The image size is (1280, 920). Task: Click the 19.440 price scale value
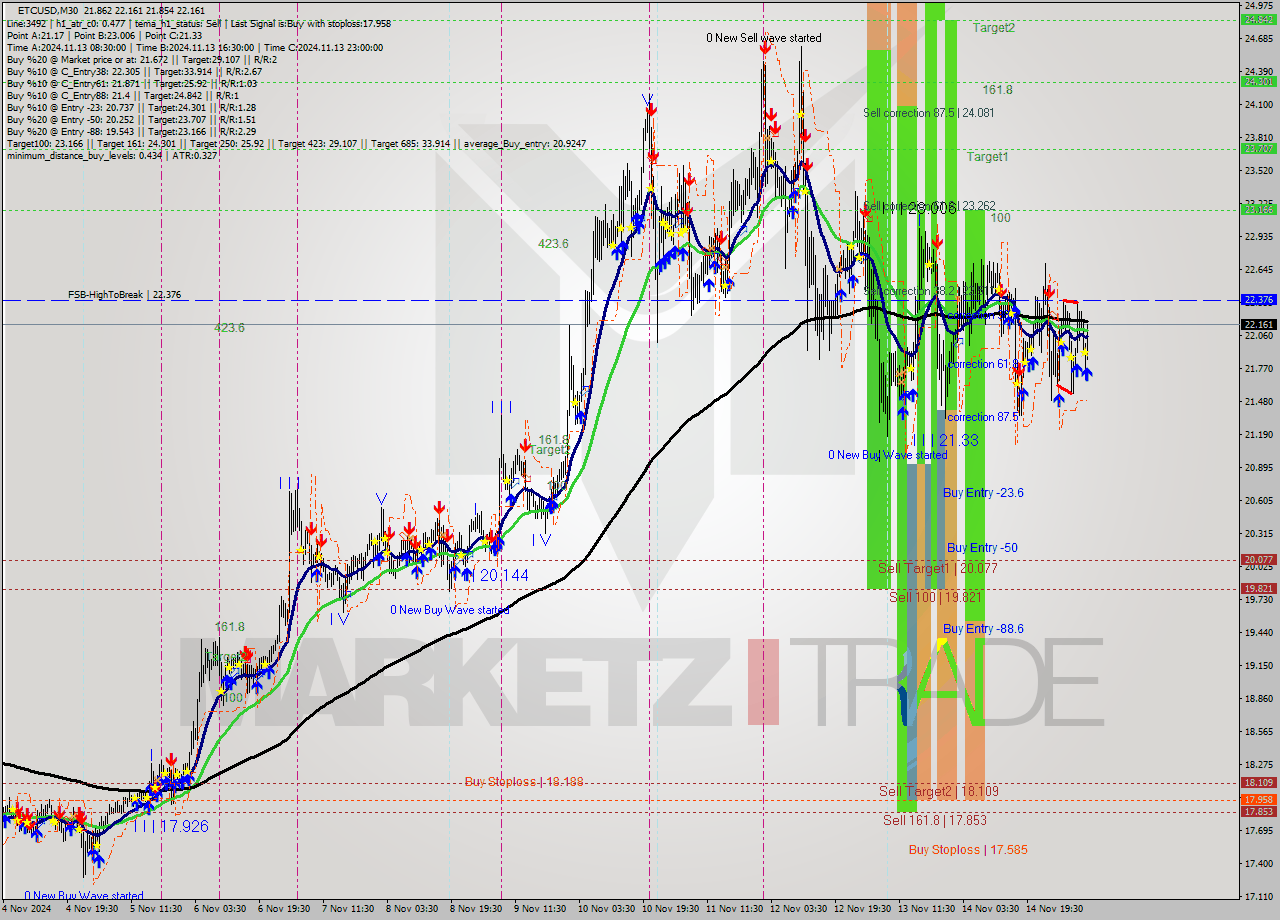1258,633
